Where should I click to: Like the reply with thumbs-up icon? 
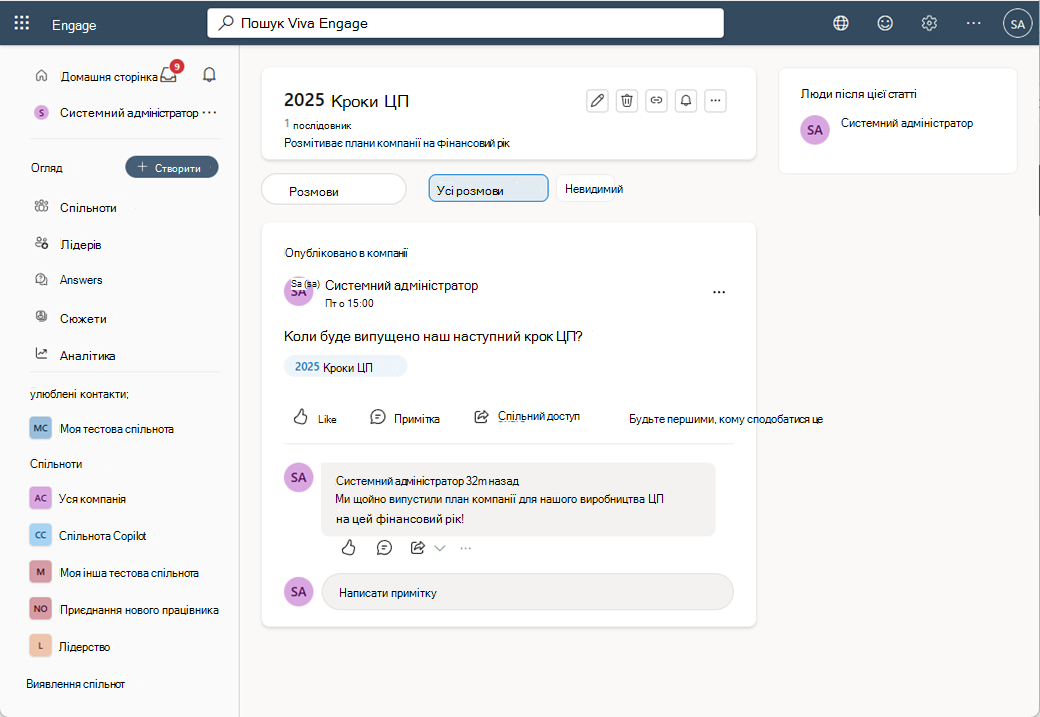point(348,548)
